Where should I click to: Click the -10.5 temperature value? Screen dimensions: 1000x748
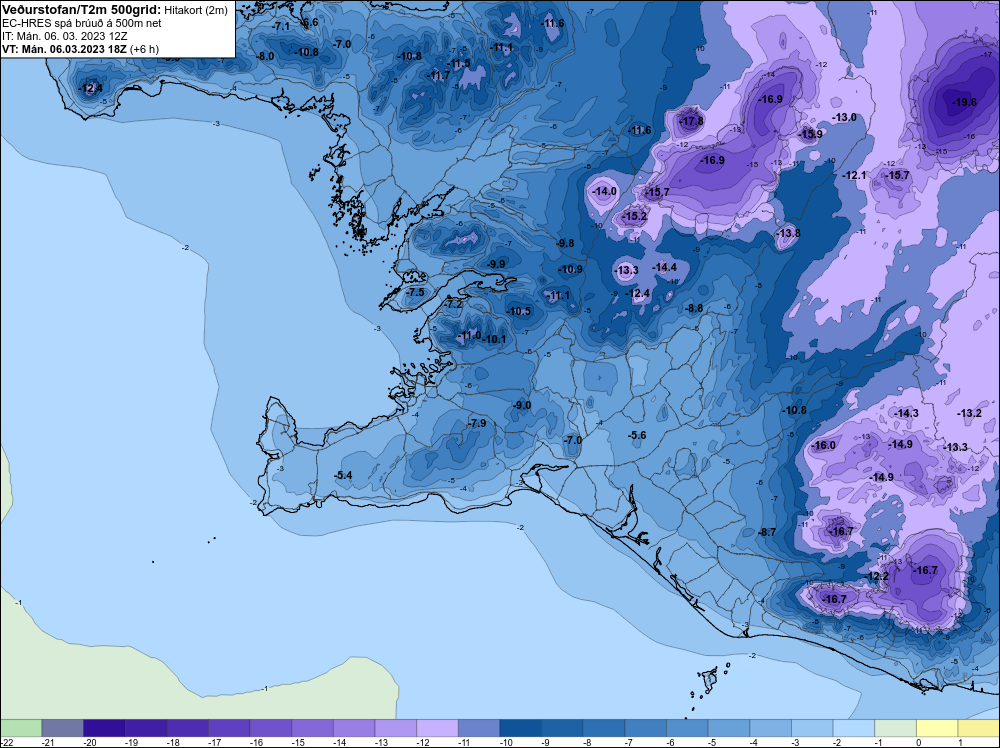tap(518, 312)
